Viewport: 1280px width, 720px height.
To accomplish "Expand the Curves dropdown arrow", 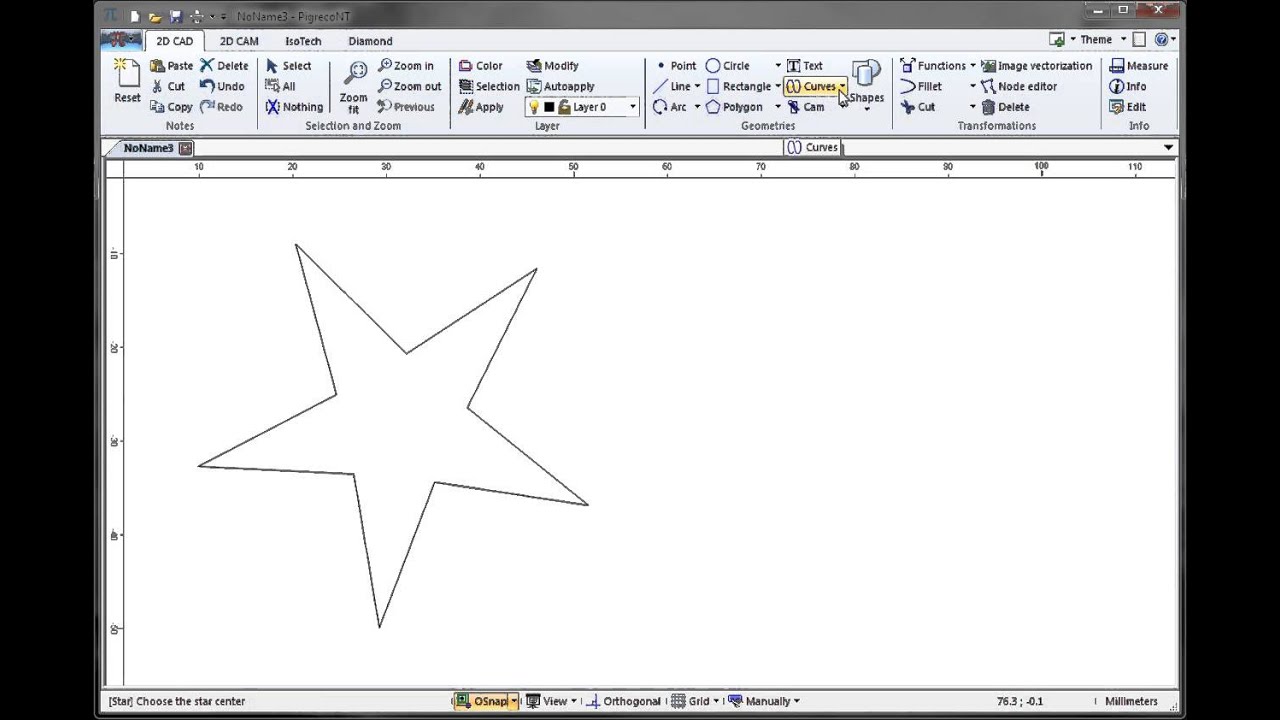I will [x=843, y=87].
